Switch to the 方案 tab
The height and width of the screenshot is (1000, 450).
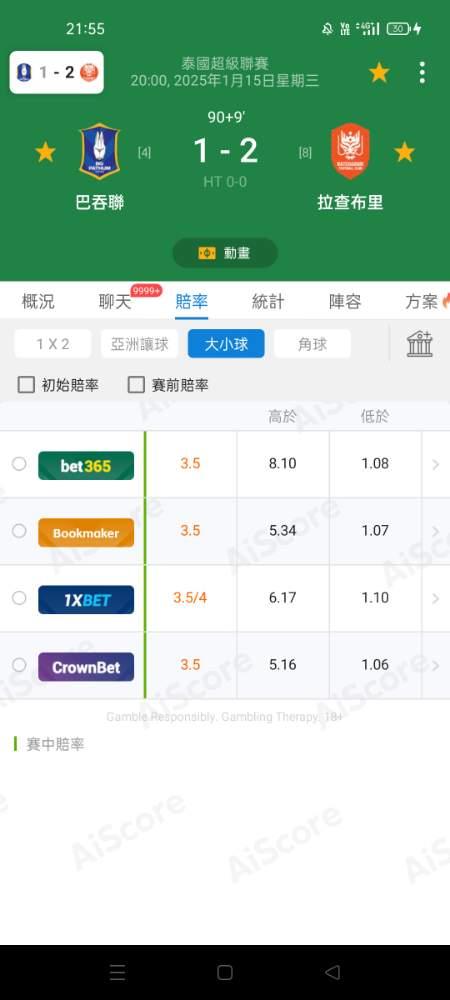[421, 302]
